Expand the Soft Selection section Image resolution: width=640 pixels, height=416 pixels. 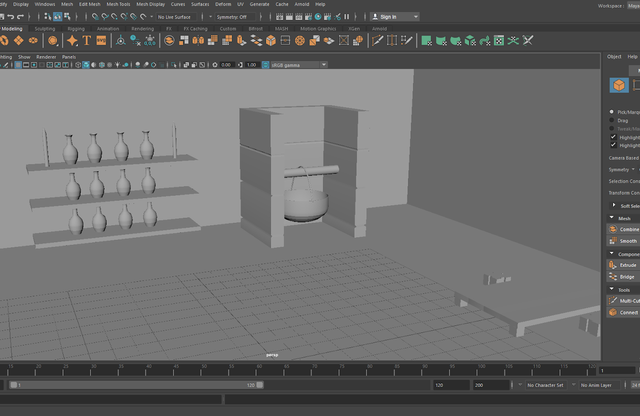613,205
